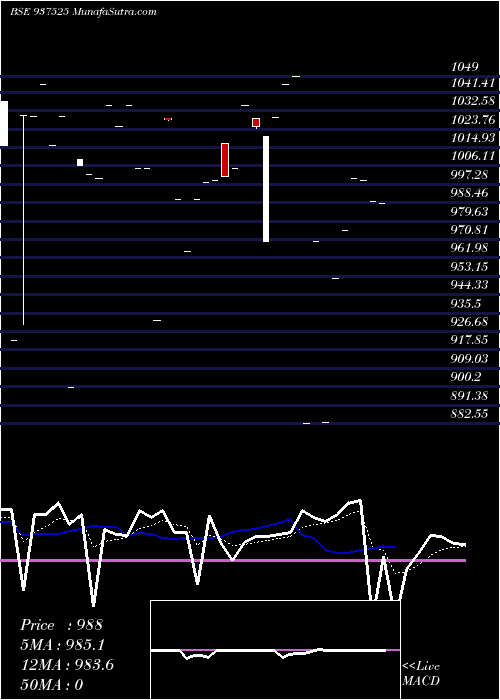Viewport: 500px width, 700px height.
Task: Click the 988.46 price axis label
Action: [470, 193]
